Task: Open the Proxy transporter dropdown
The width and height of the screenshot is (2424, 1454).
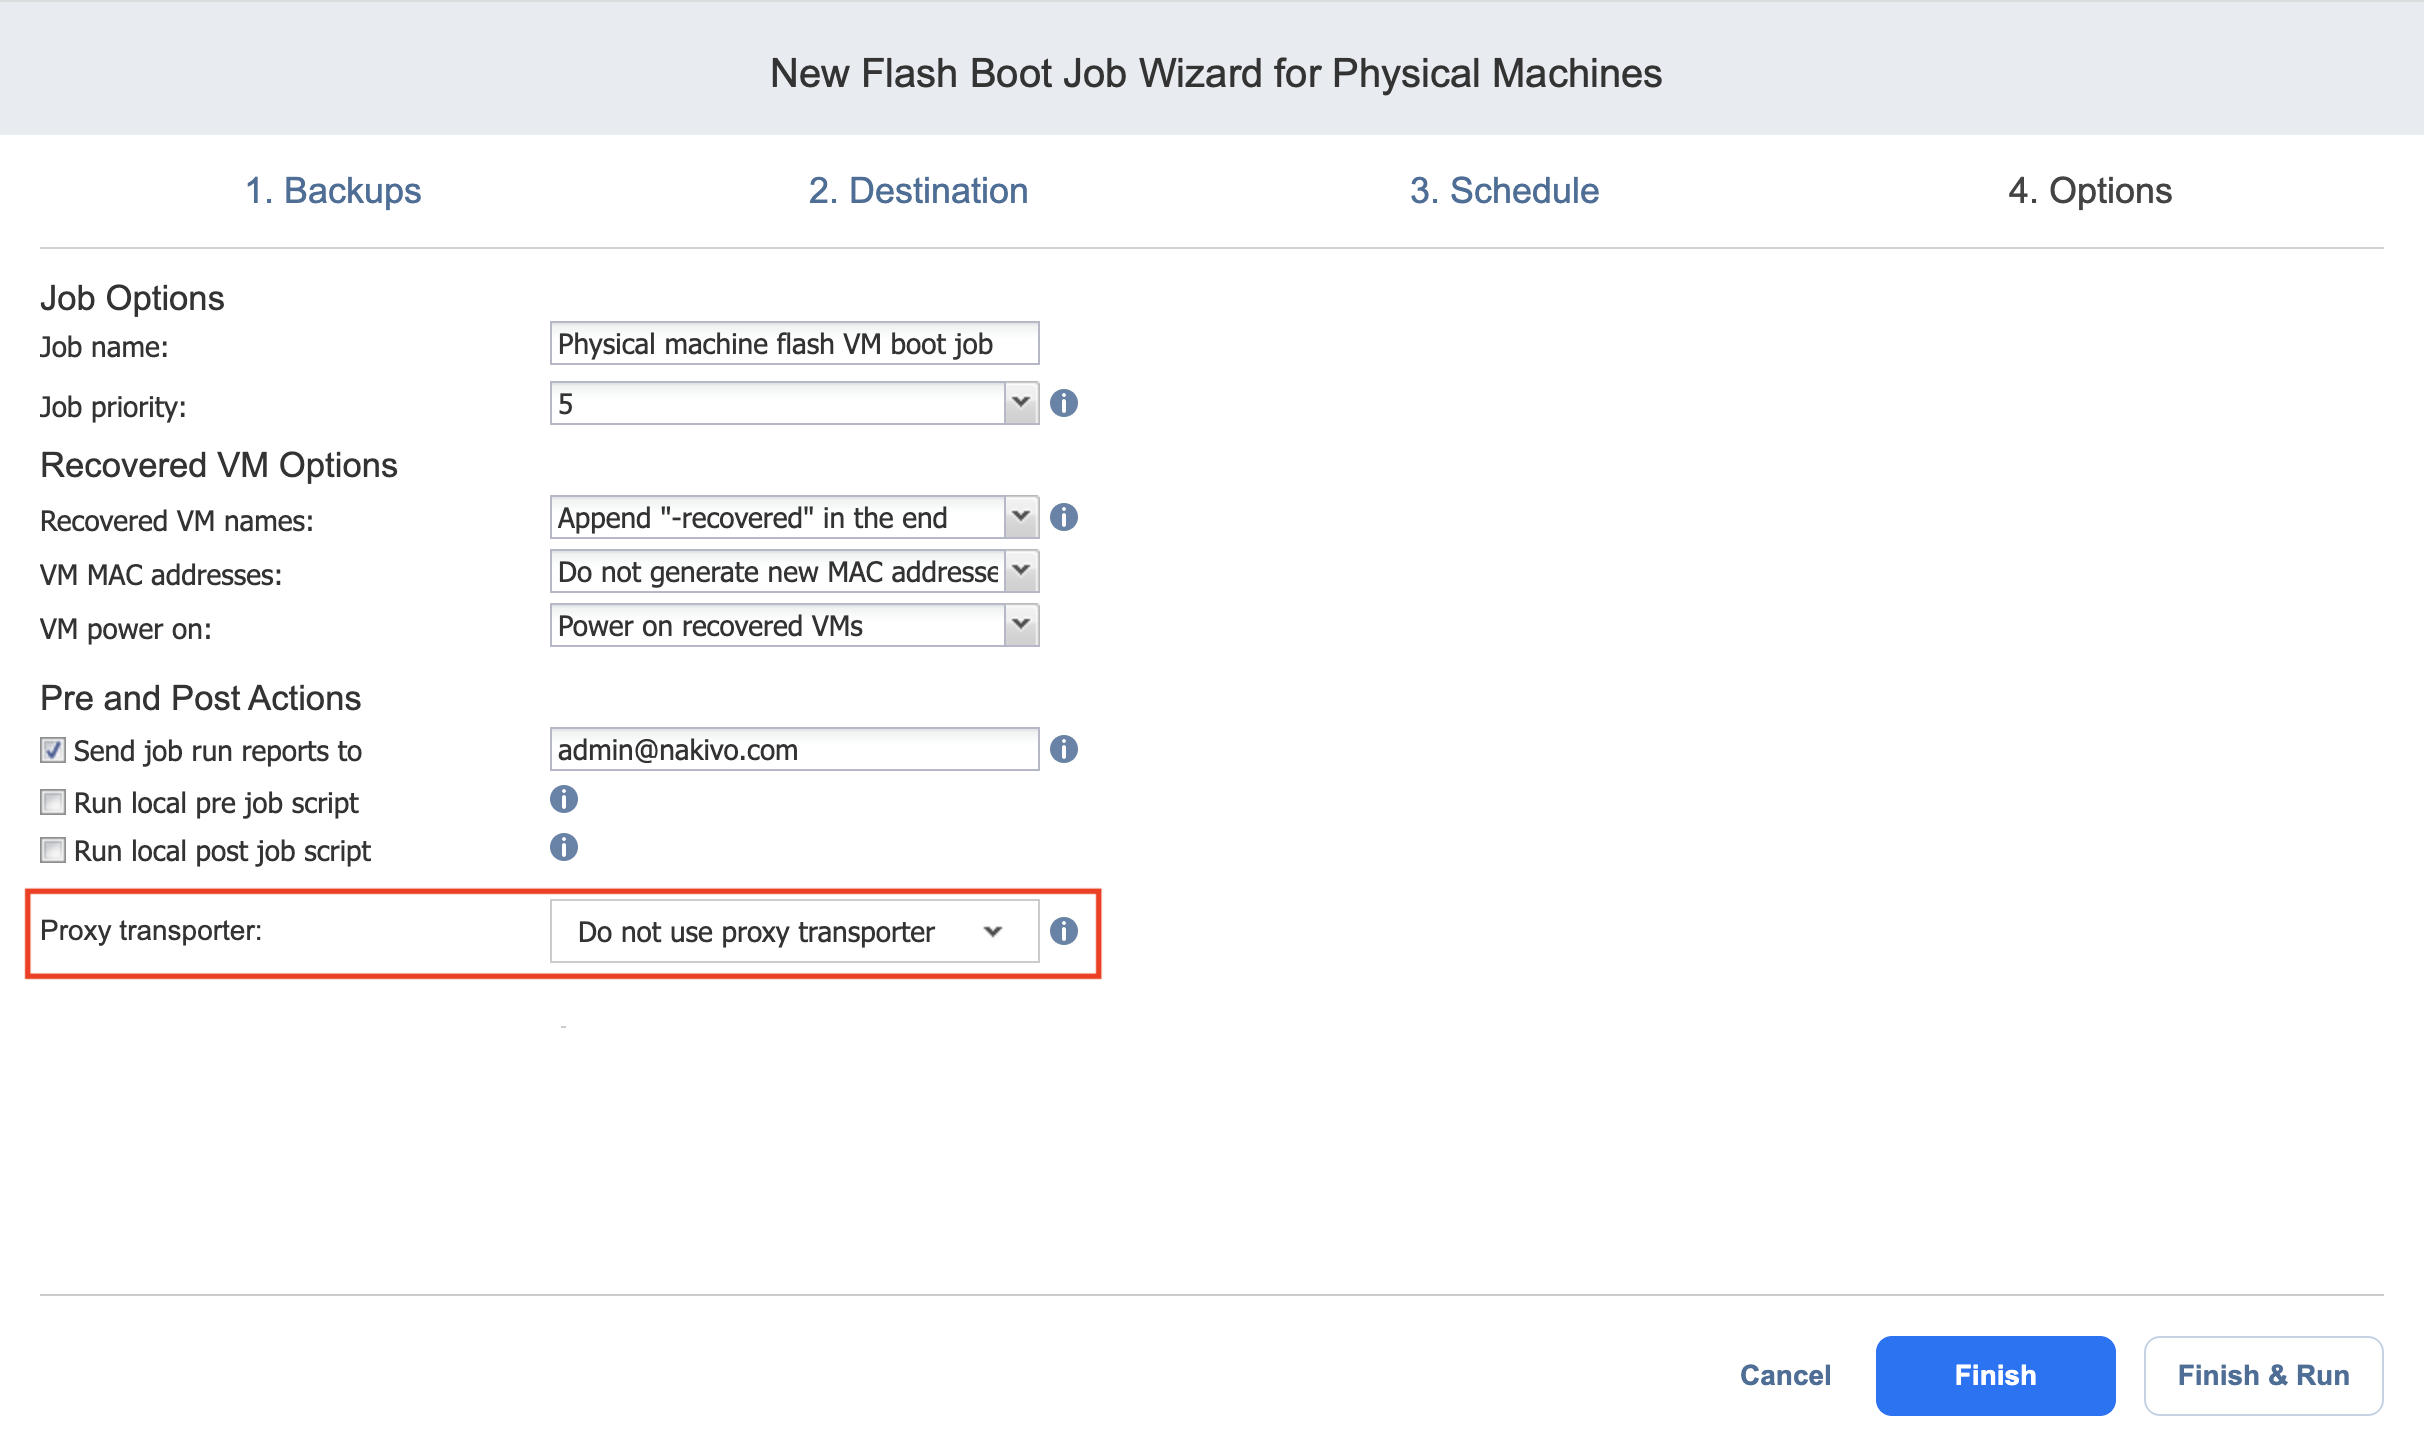Action: tap(794, 931)
